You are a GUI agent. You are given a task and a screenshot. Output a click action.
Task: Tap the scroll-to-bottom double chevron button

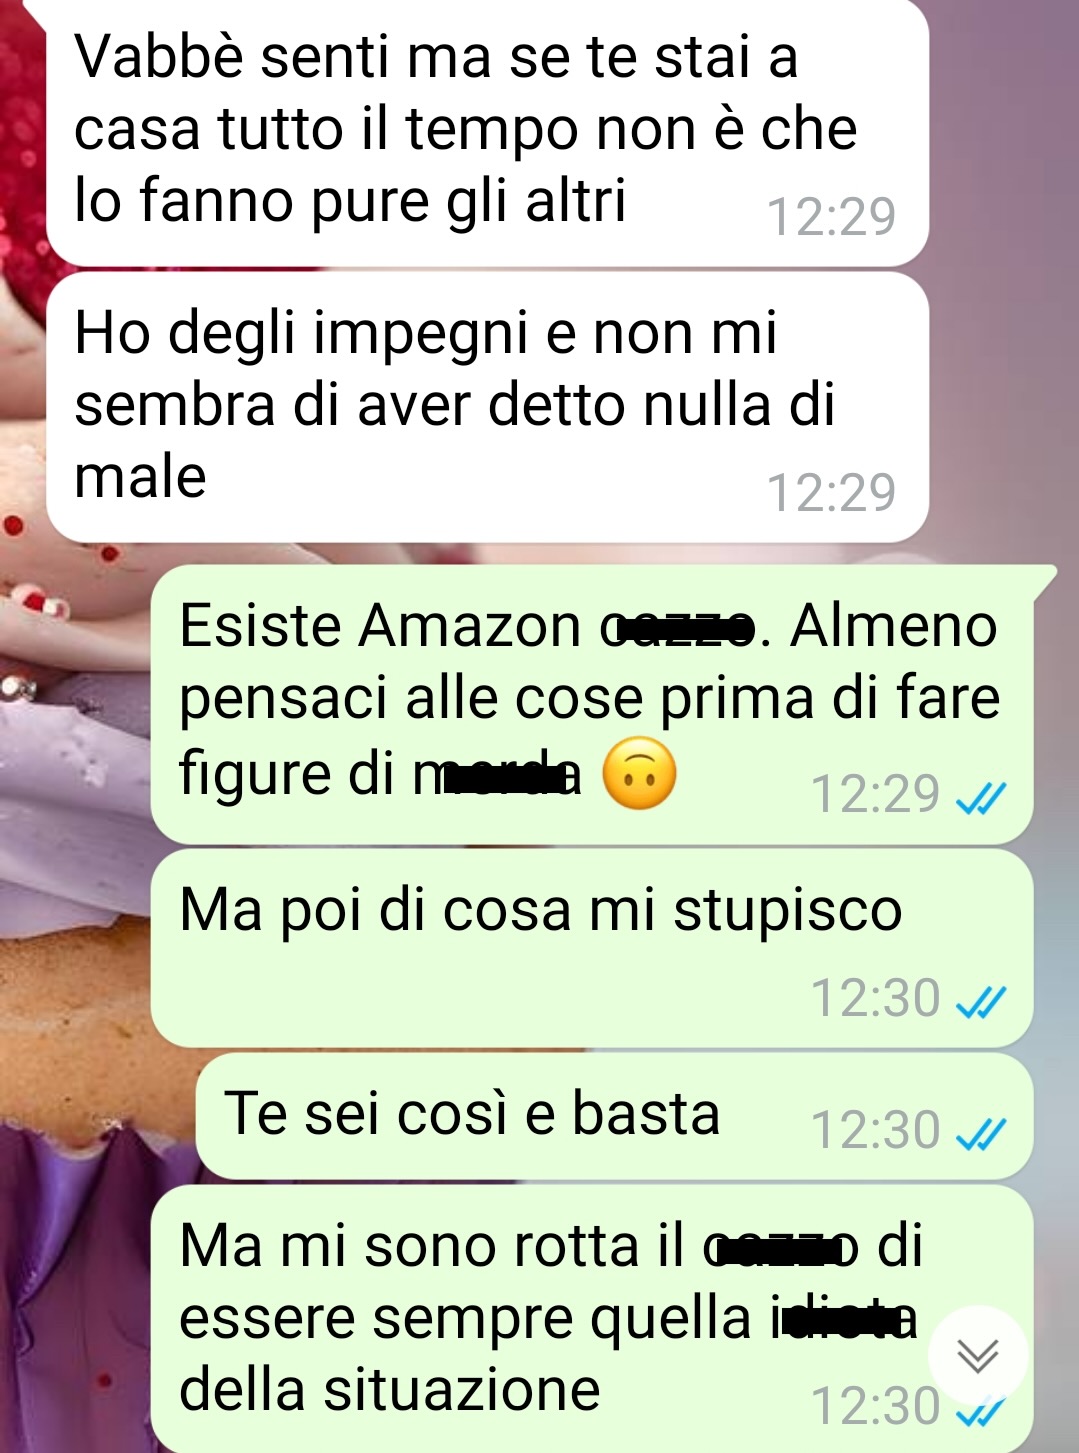pos(977,1355)
